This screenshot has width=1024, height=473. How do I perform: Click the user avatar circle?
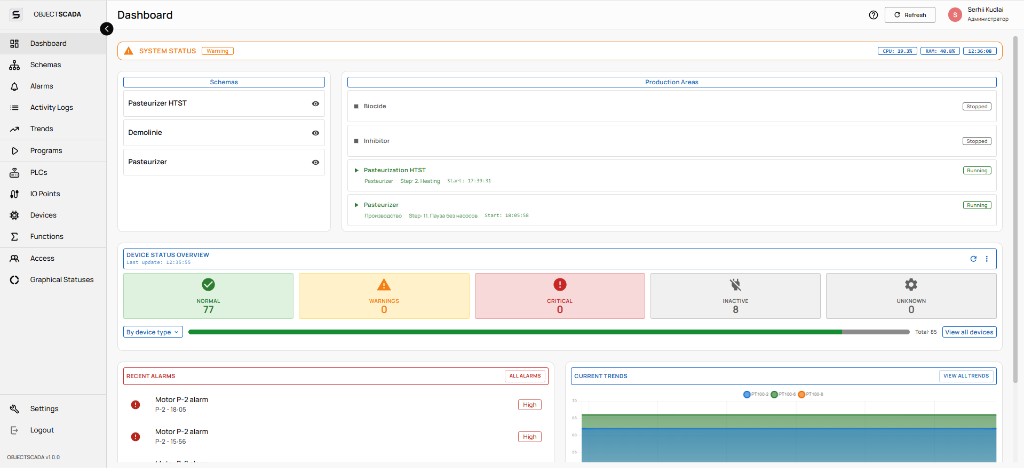tap(955, 15)
